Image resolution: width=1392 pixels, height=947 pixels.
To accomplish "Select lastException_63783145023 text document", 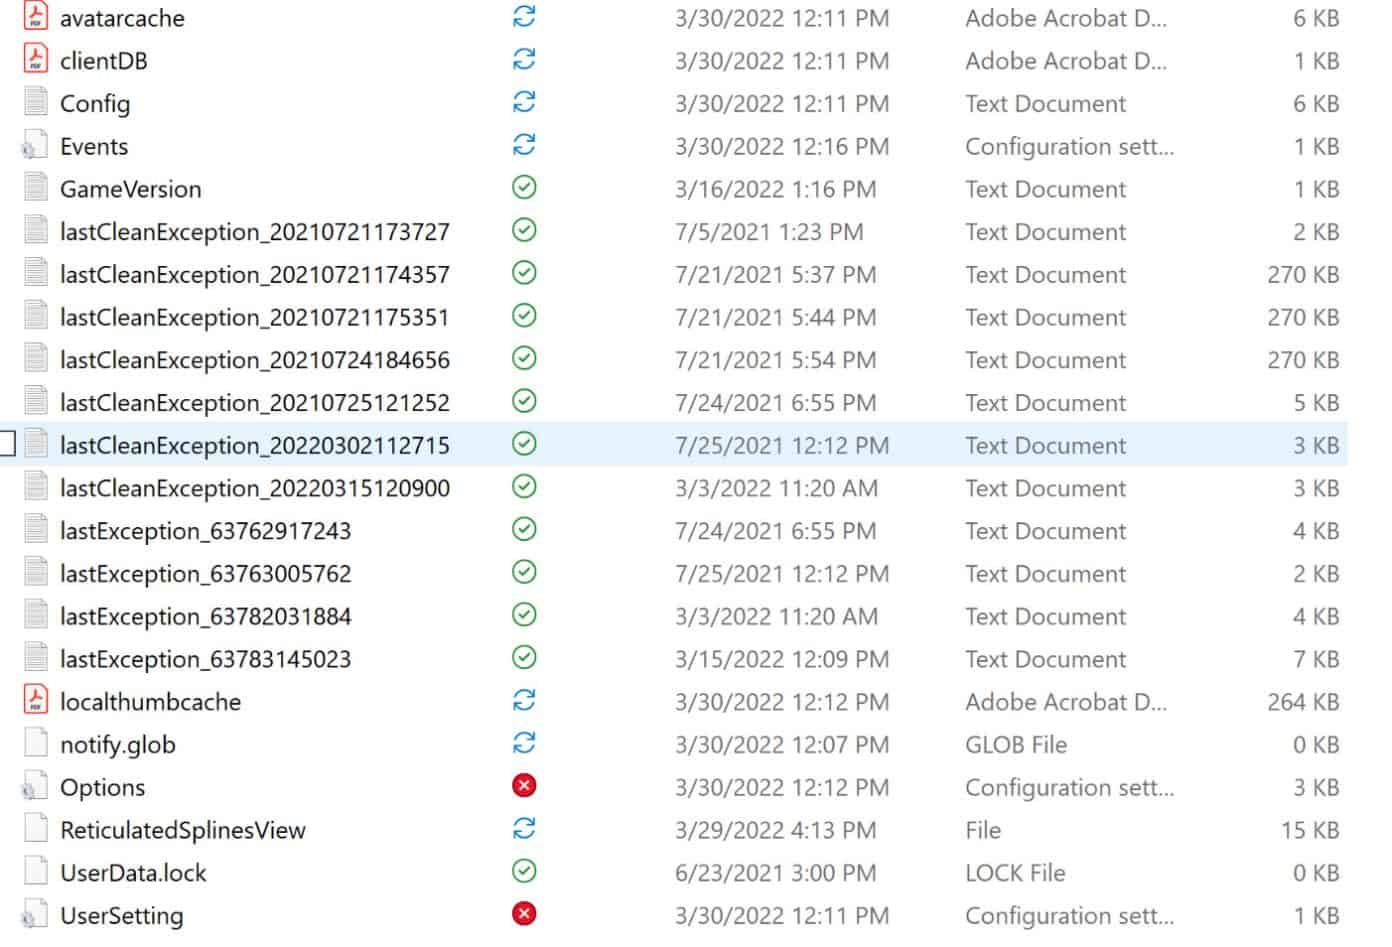I will click(x=205, y=659).
